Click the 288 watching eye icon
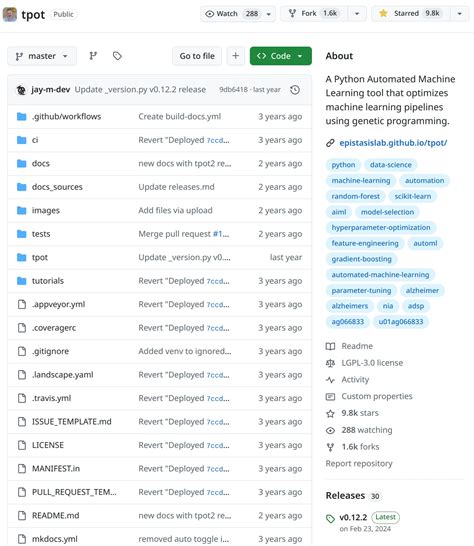The image size is (474, 546). coord(330,430)
